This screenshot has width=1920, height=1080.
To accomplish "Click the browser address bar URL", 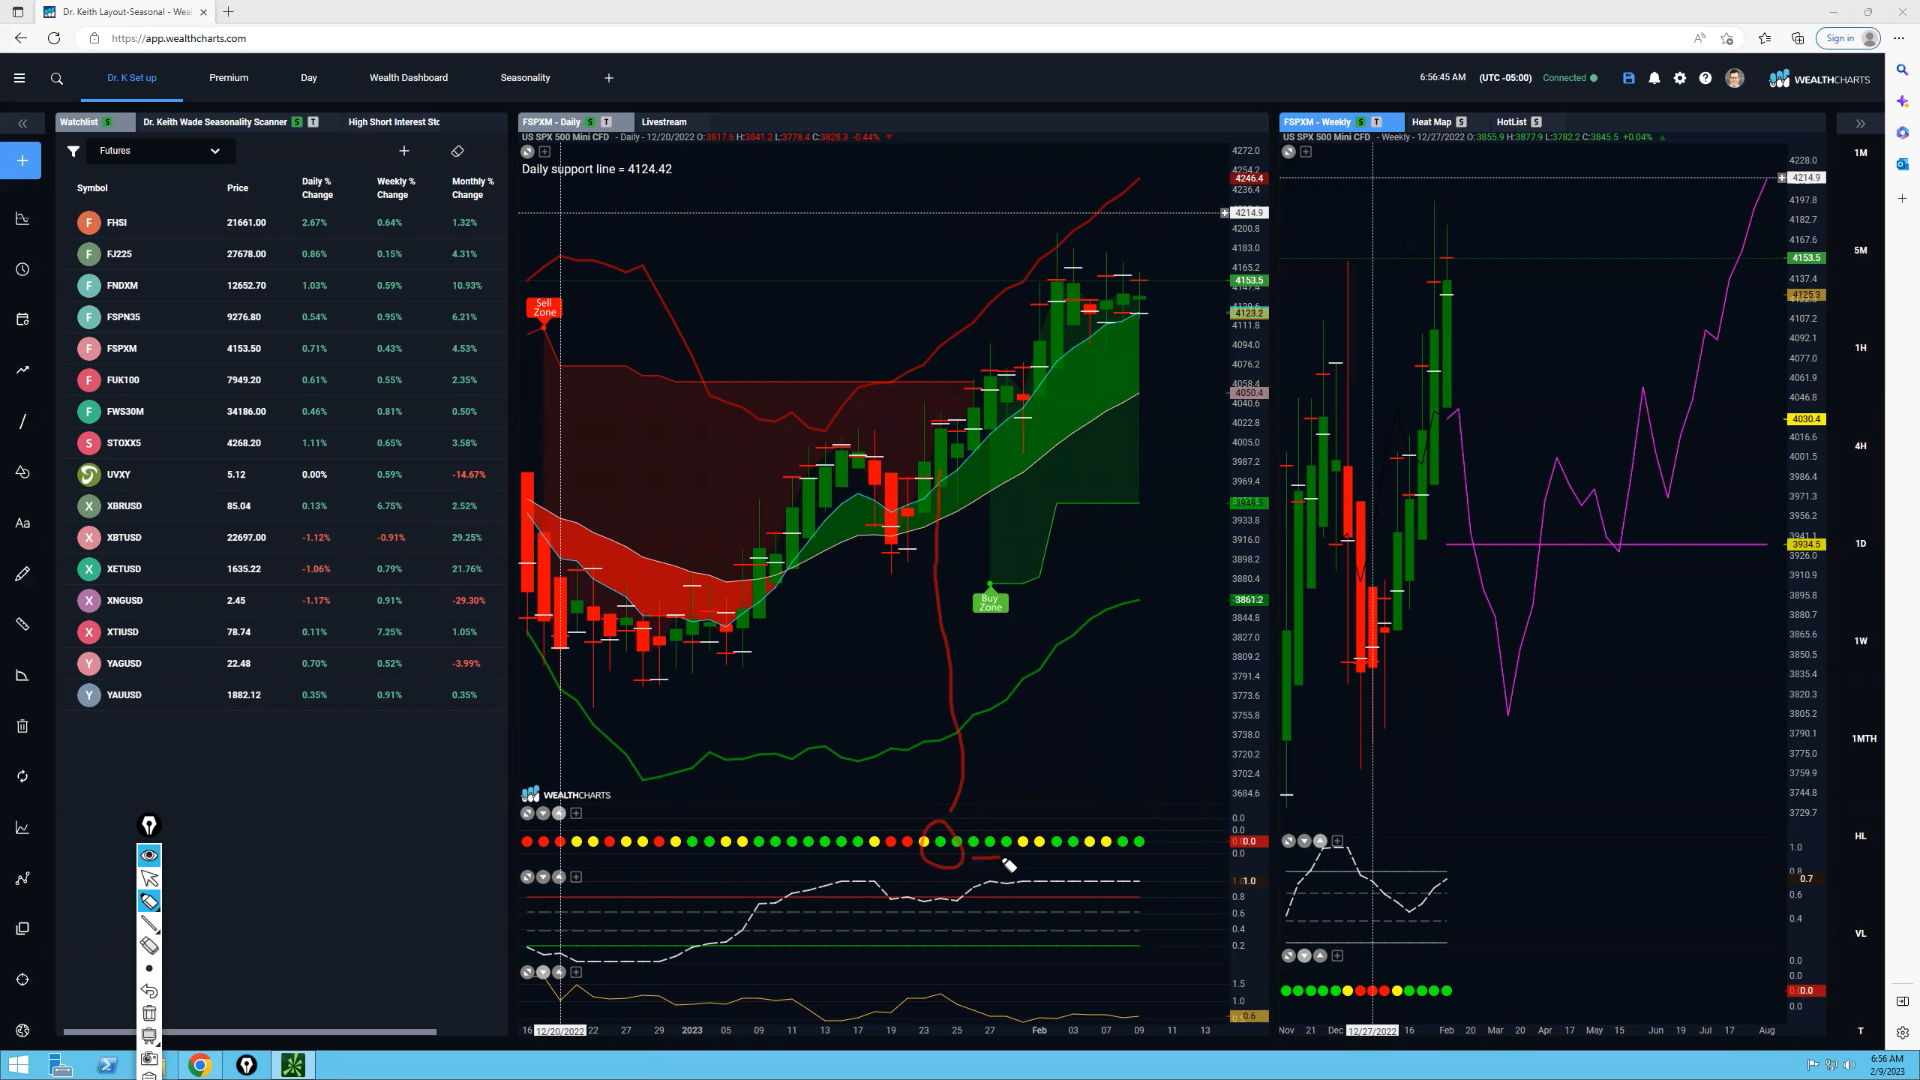I will tap(179, 38).
